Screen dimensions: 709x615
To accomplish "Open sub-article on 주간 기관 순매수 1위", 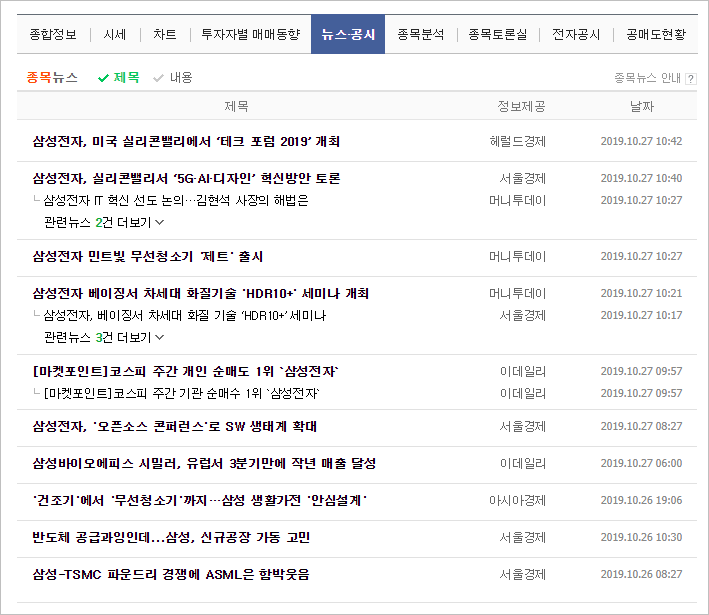I will pos(181,393).
